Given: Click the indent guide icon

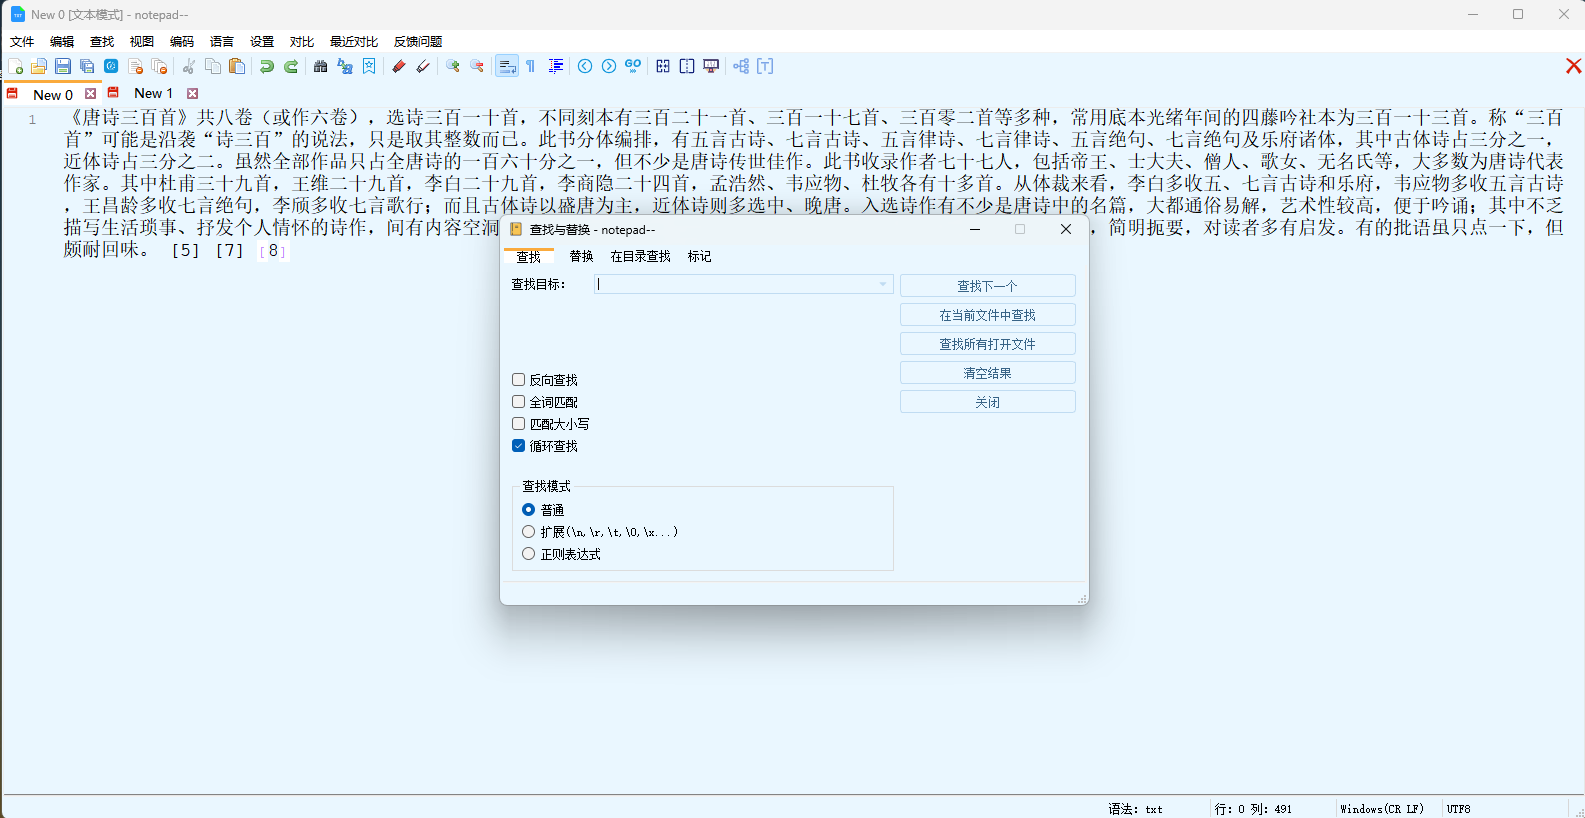Looking at the screenshot, I should (x=556, y=66).
